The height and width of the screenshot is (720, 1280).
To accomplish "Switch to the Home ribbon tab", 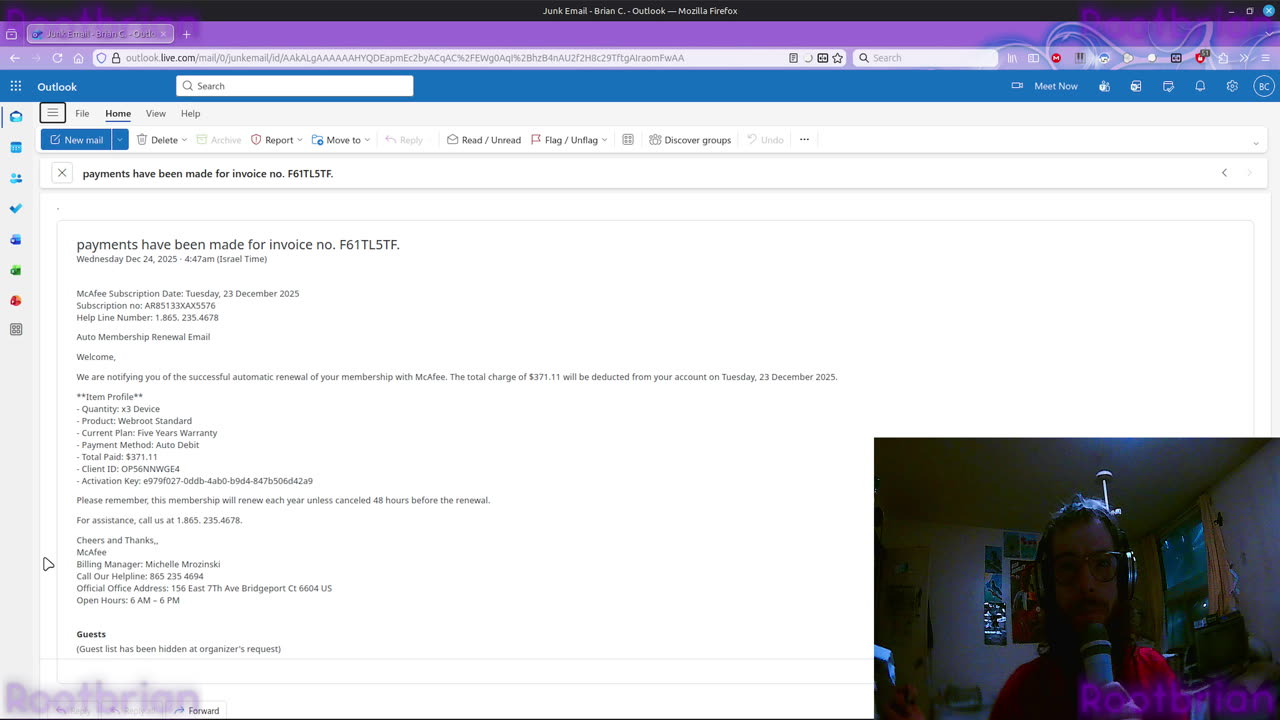I will [118, 113].
